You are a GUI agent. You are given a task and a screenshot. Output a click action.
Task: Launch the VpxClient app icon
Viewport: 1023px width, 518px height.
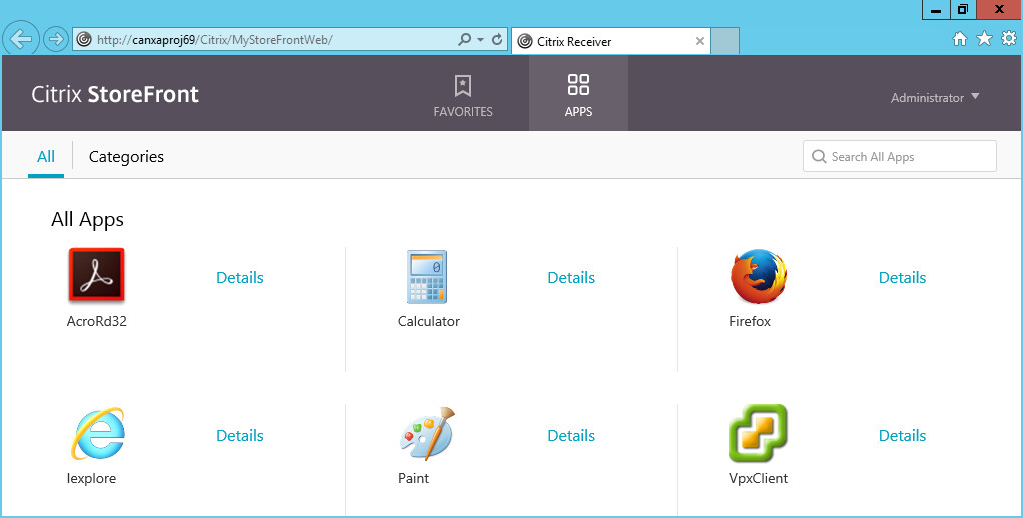click(x=758, y=434)
